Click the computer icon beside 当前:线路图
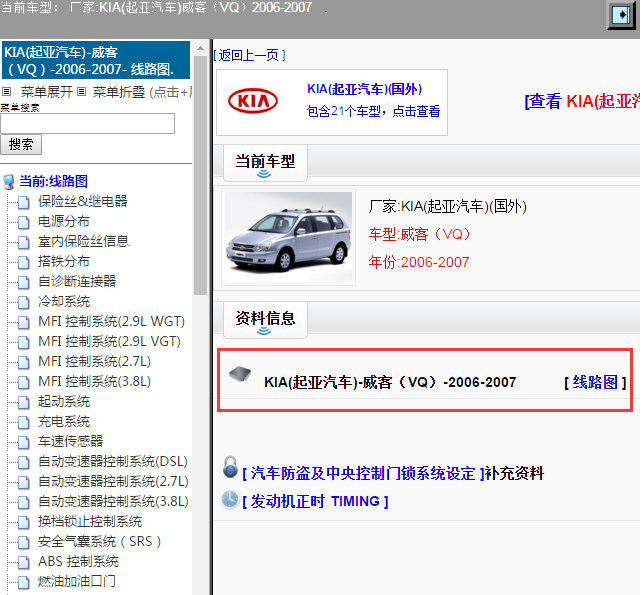Image resolution: width=640 pixels, height=595 pixels. [x=9, y=182]
